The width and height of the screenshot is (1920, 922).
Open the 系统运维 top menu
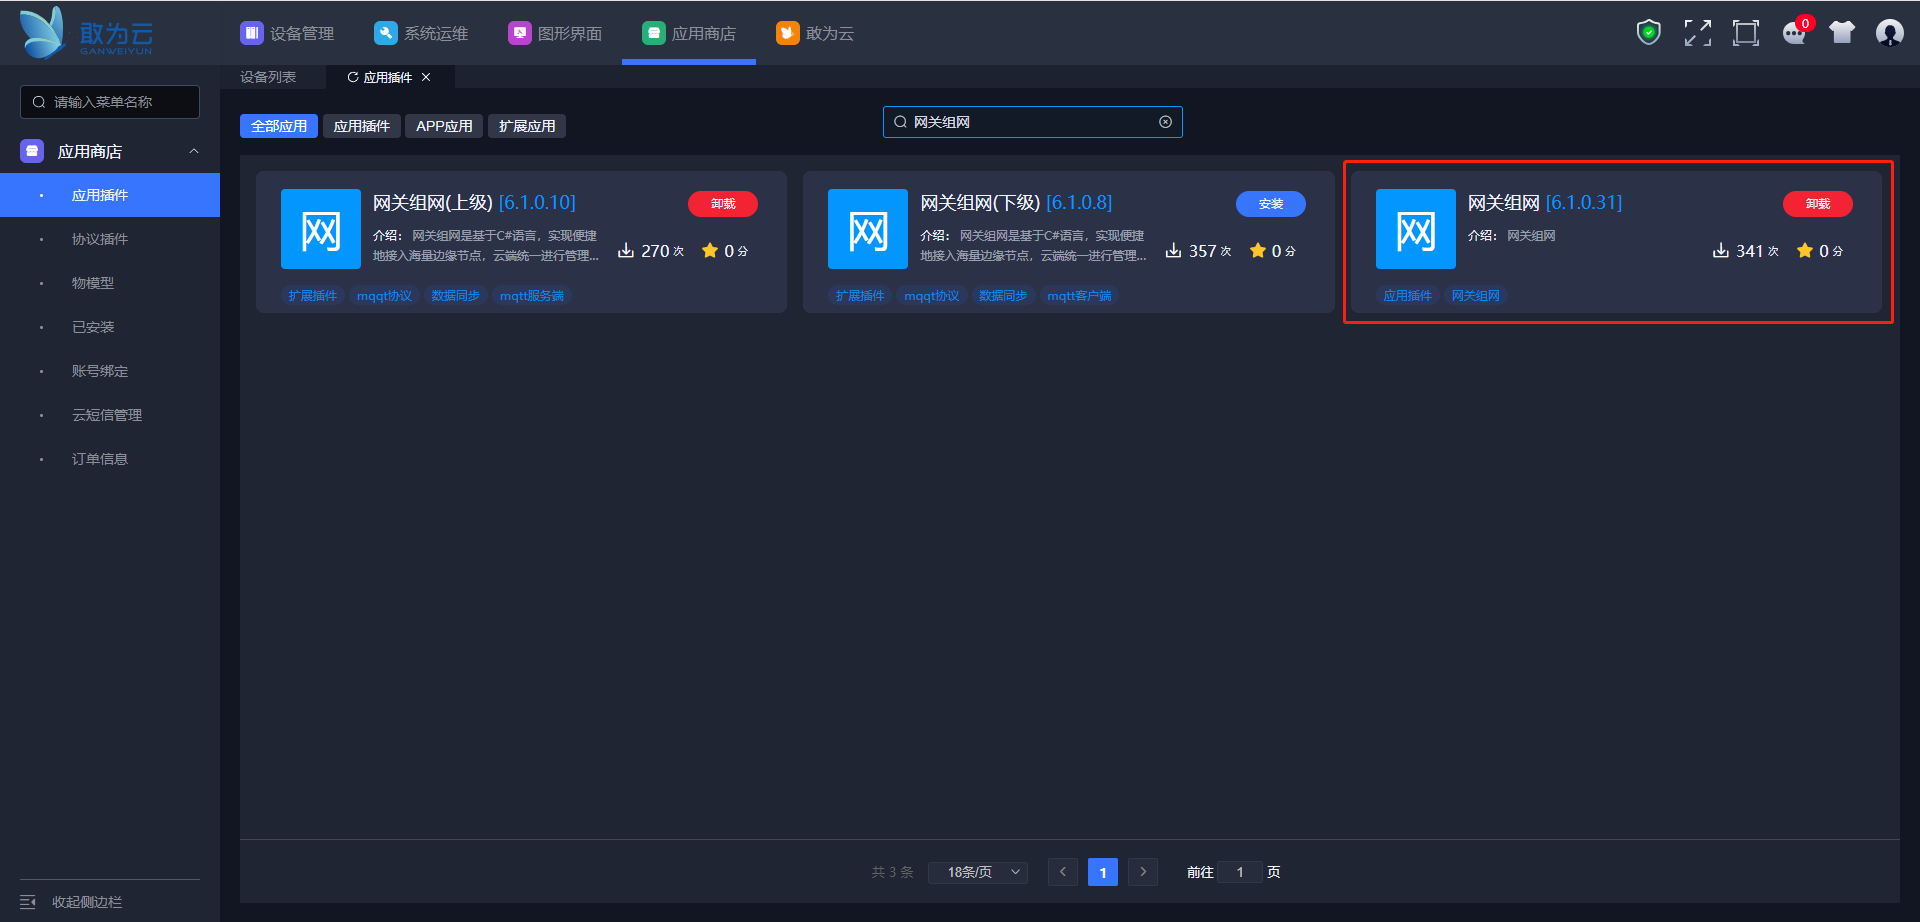pos(421,33)
